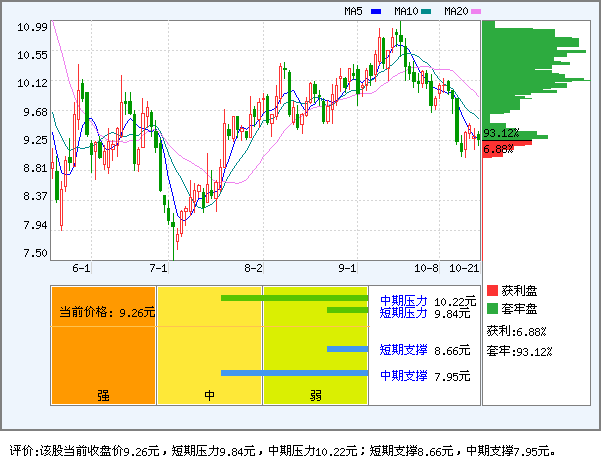Viewport: 601px width, 456px height.
Task: Open the 短期压力 link
Action: [x=403, y=313]
